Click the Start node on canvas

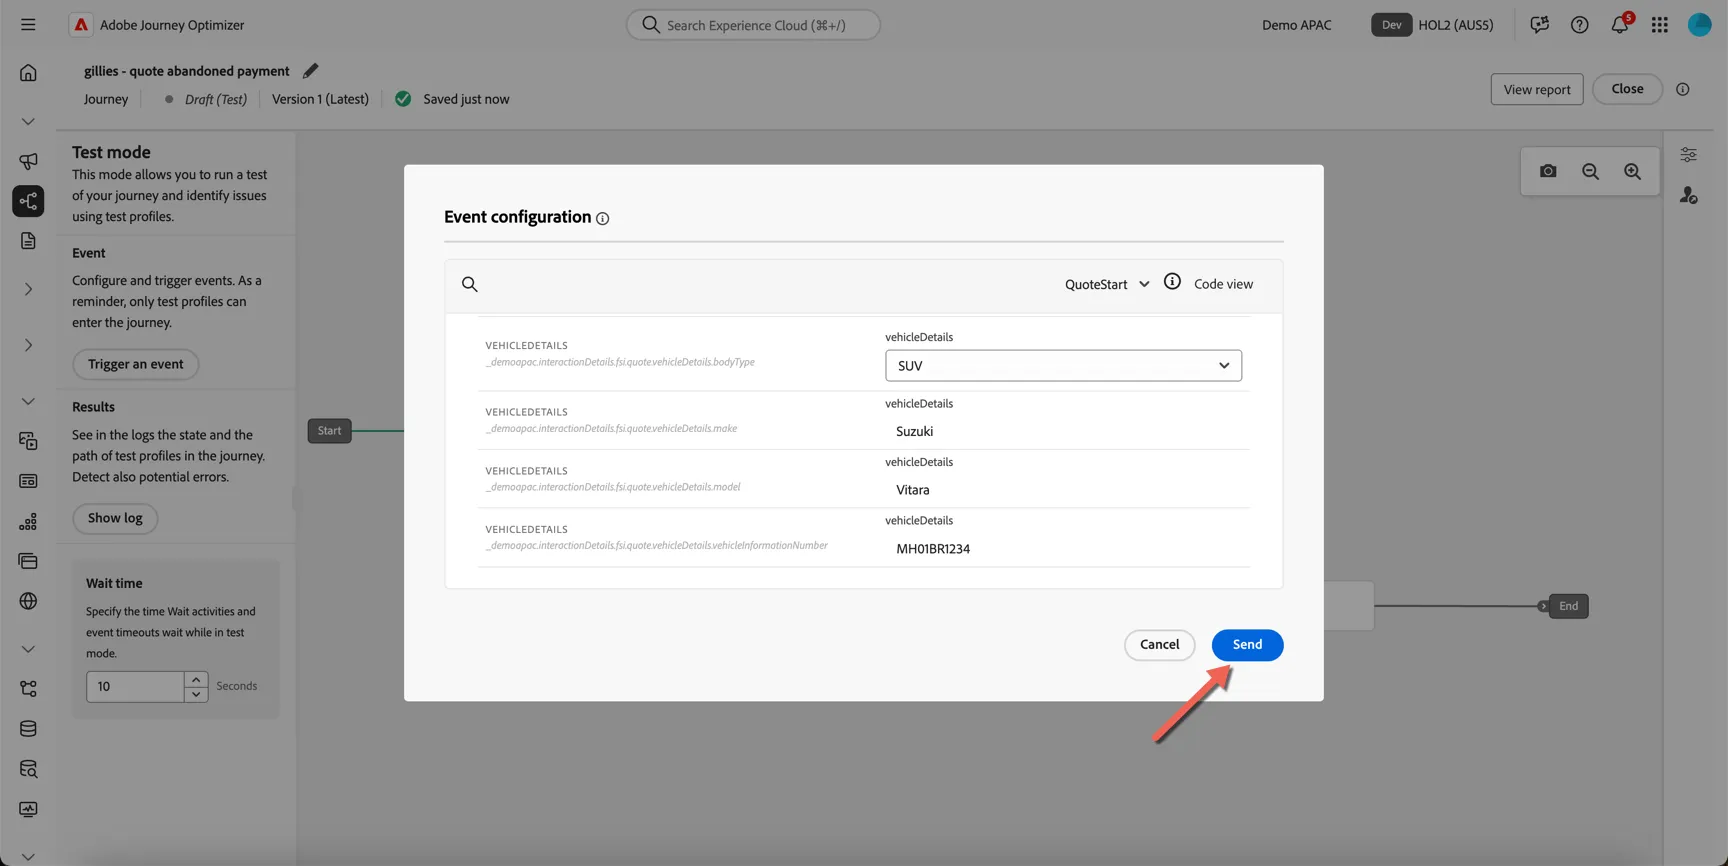pyautogui.click(x=329, y=431)
